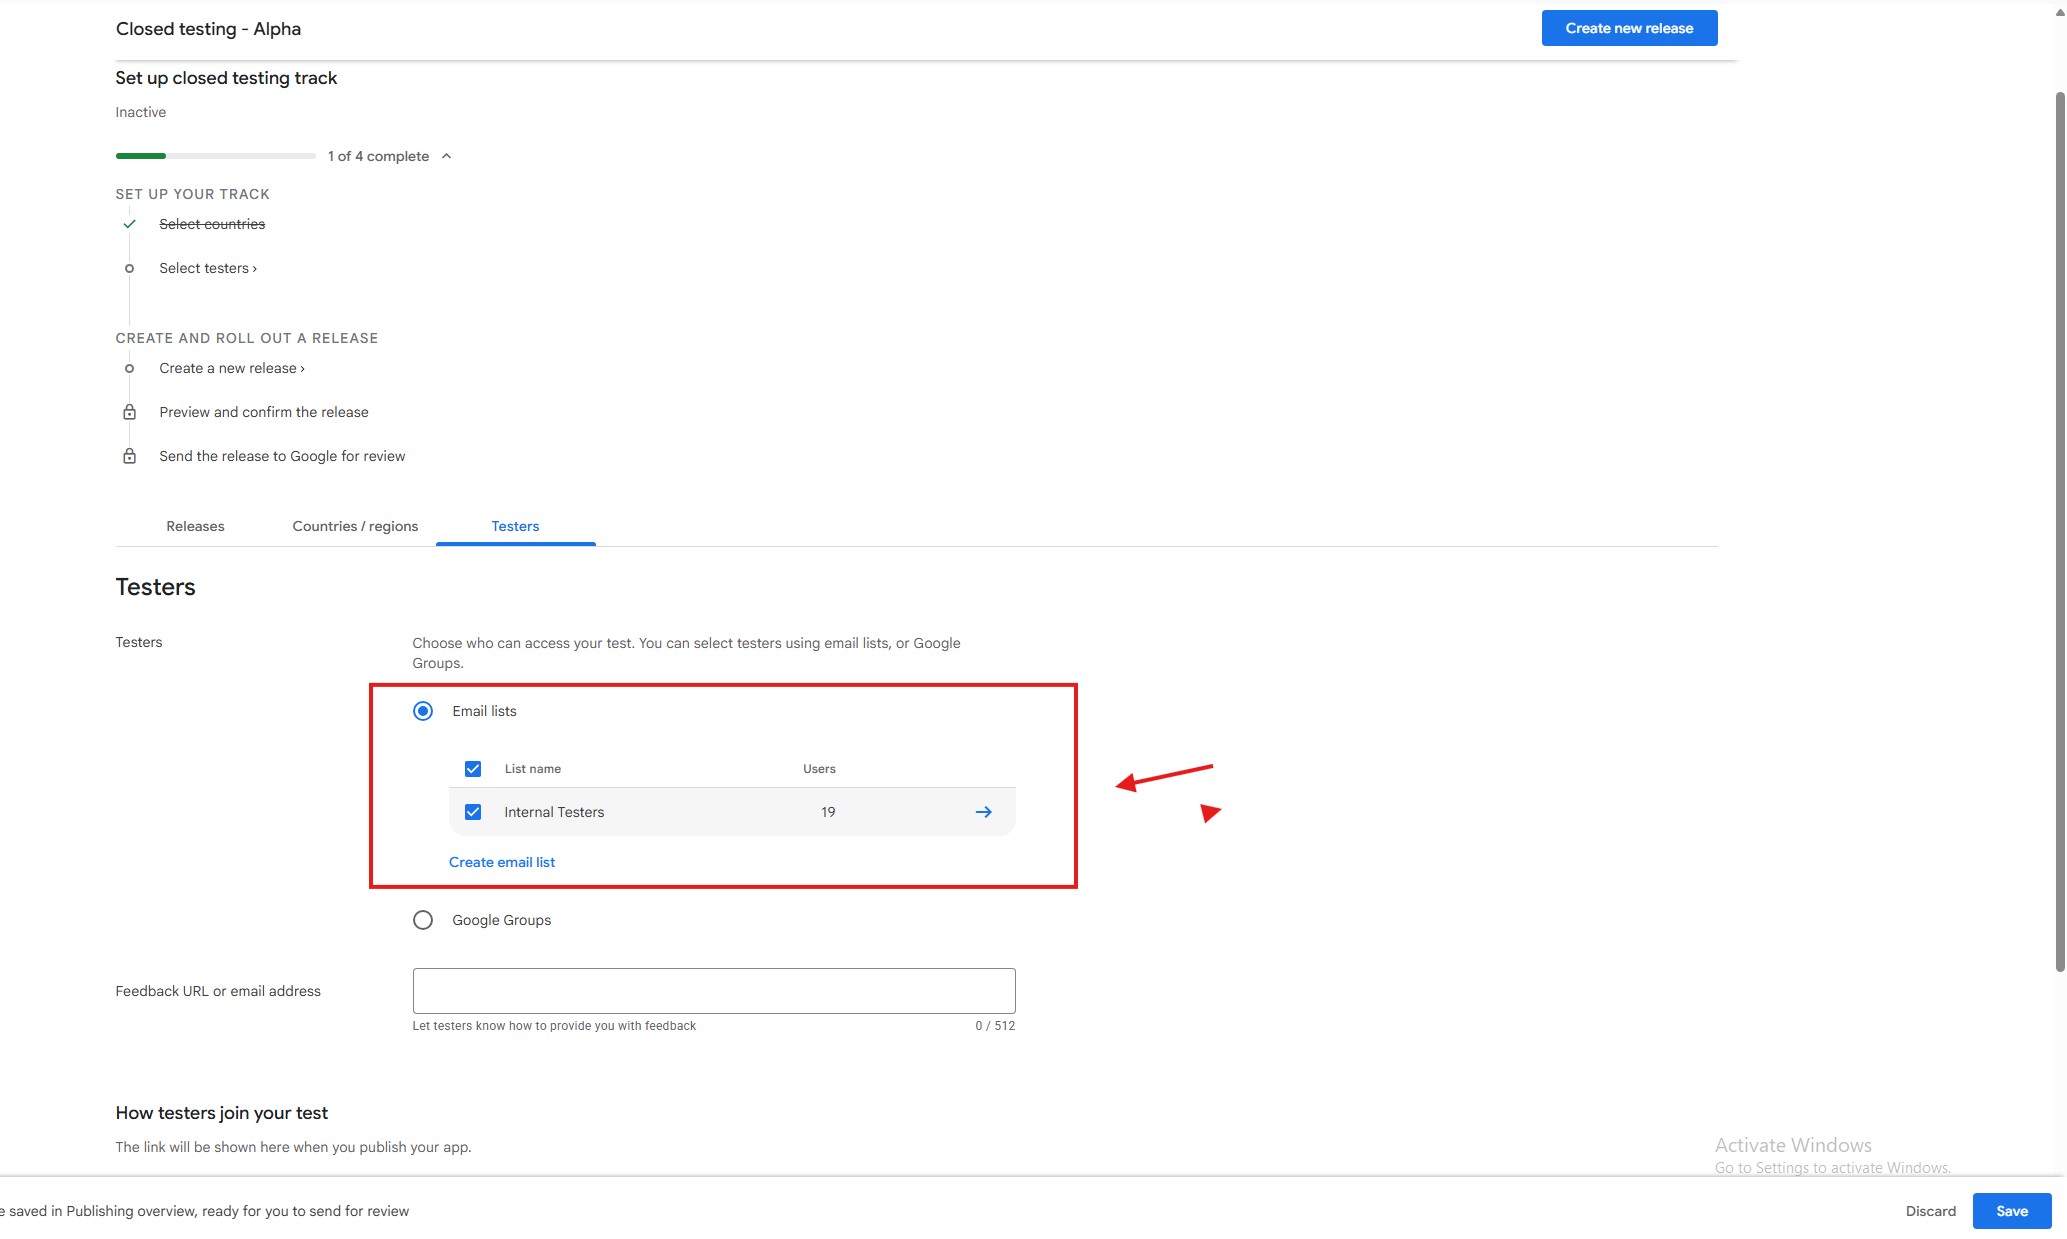Click the circle icon beside Create a new release
2067x1239 pixels.
[129, 368]
